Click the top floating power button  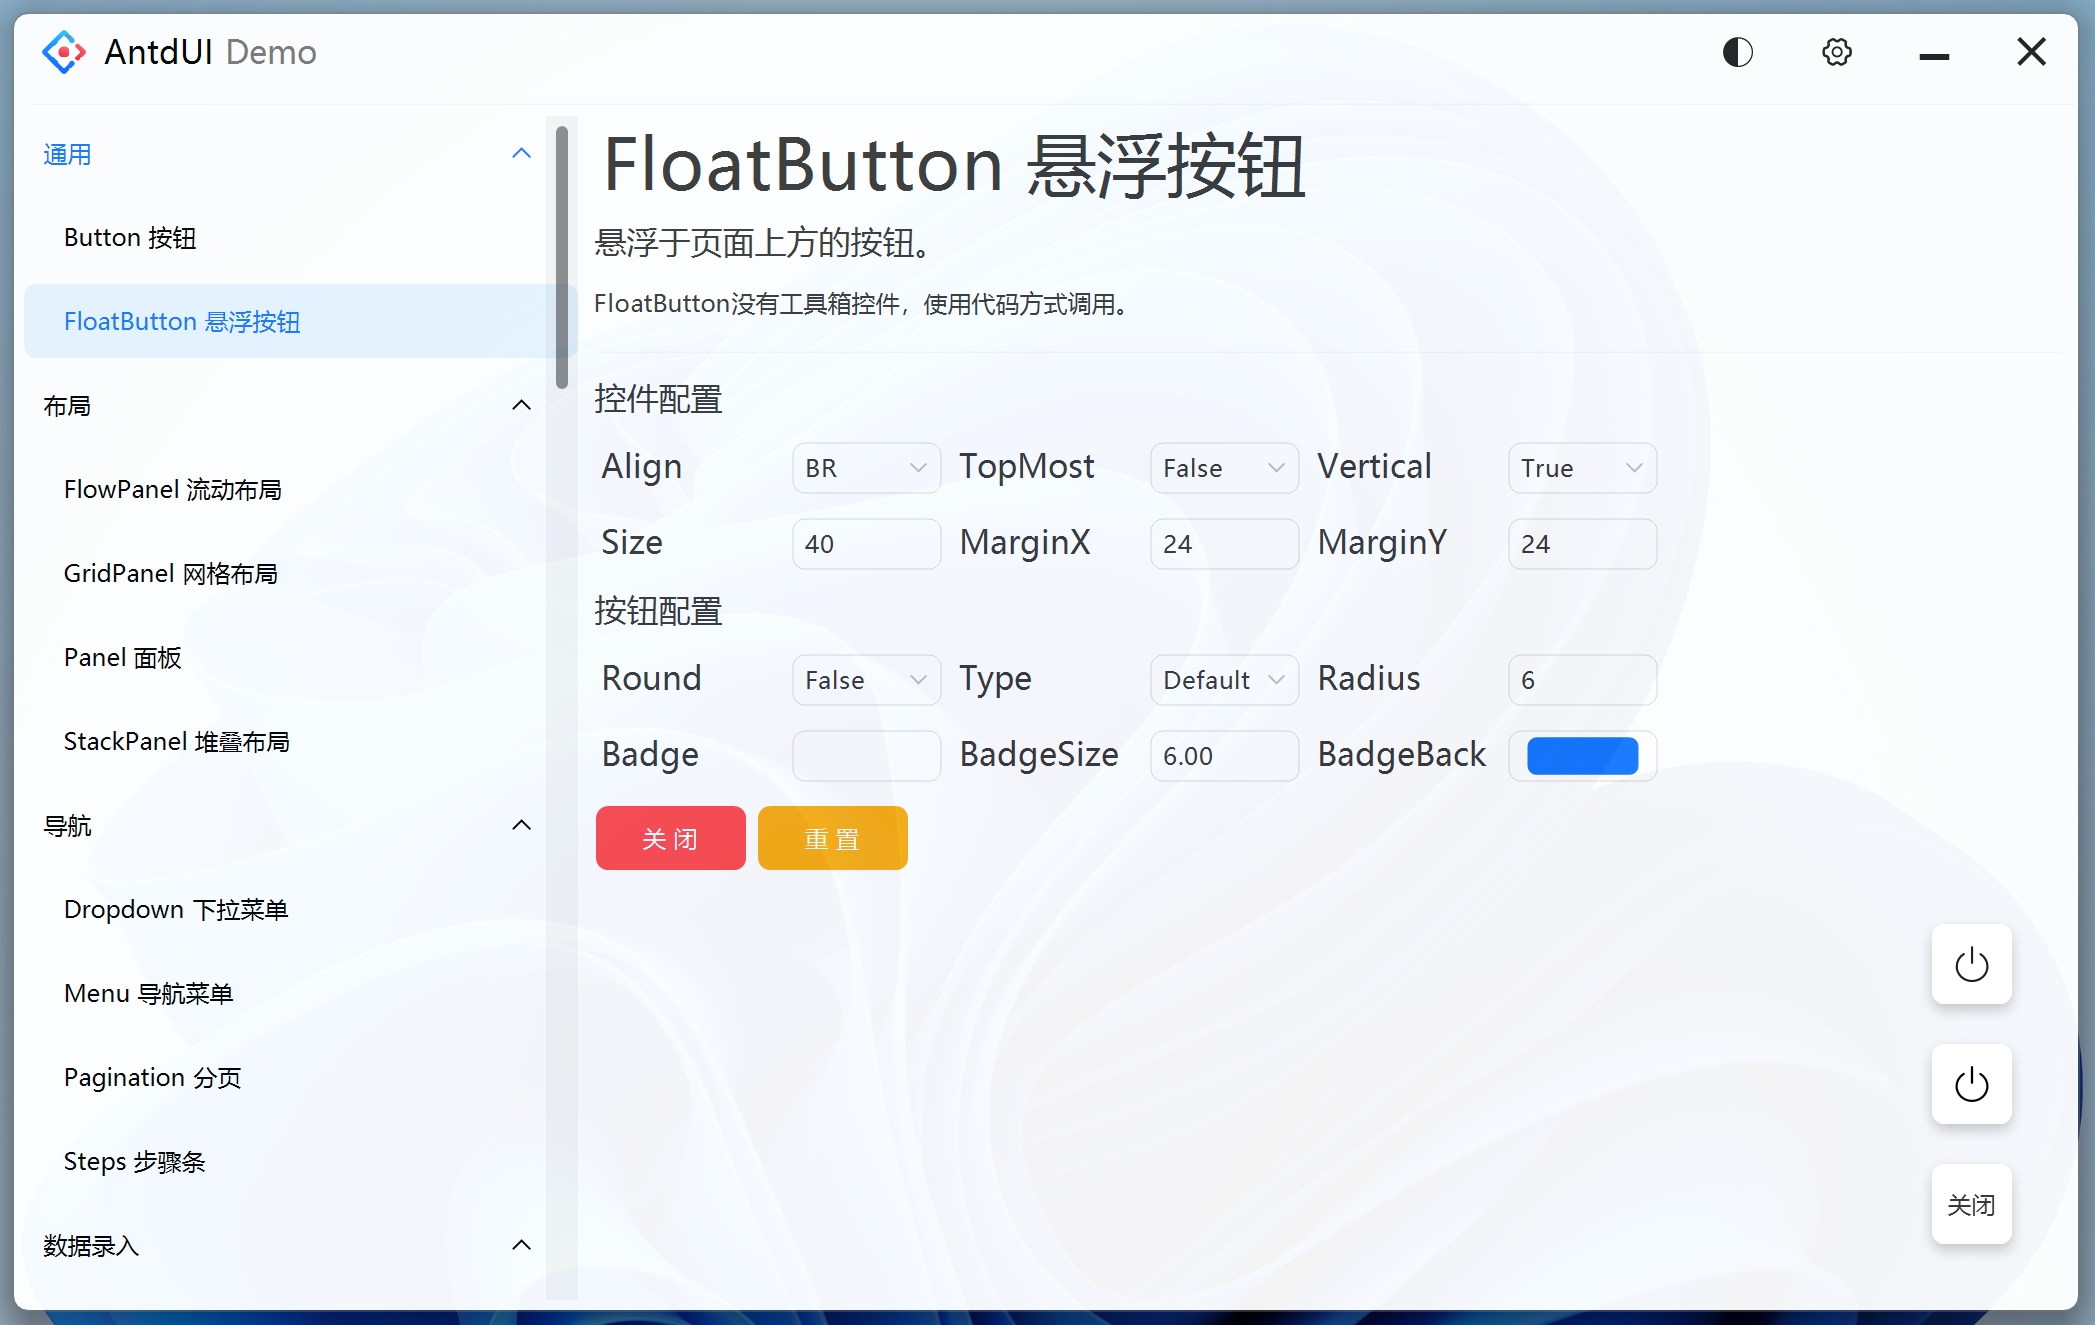tap(1970, 965)
